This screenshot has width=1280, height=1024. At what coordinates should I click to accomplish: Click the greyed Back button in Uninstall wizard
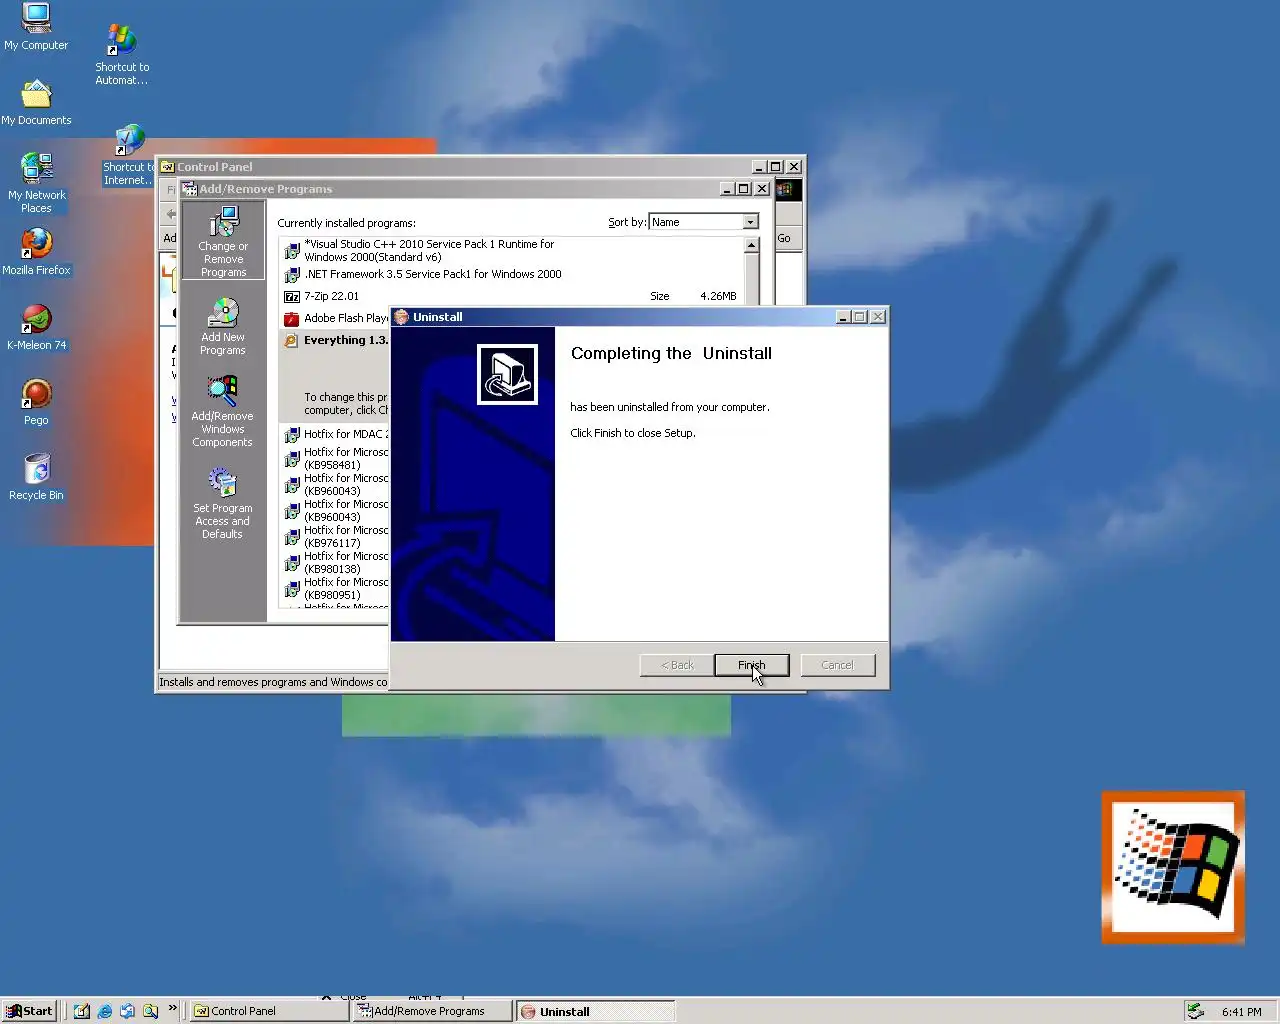pyautogui.click(x=677, y=665)
